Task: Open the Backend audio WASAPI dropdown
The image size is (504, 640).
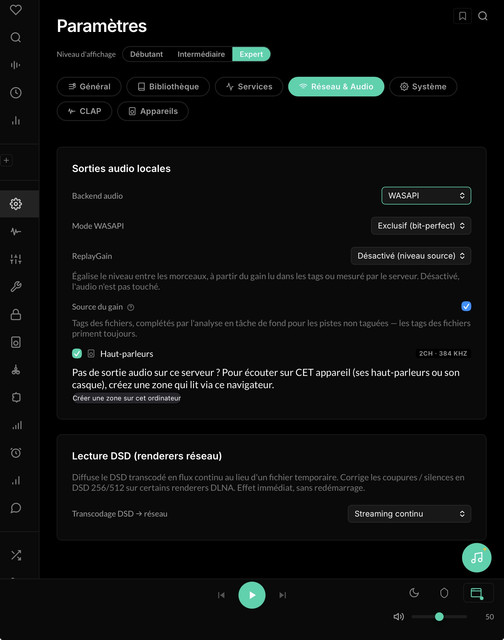Action: (426, 196)
